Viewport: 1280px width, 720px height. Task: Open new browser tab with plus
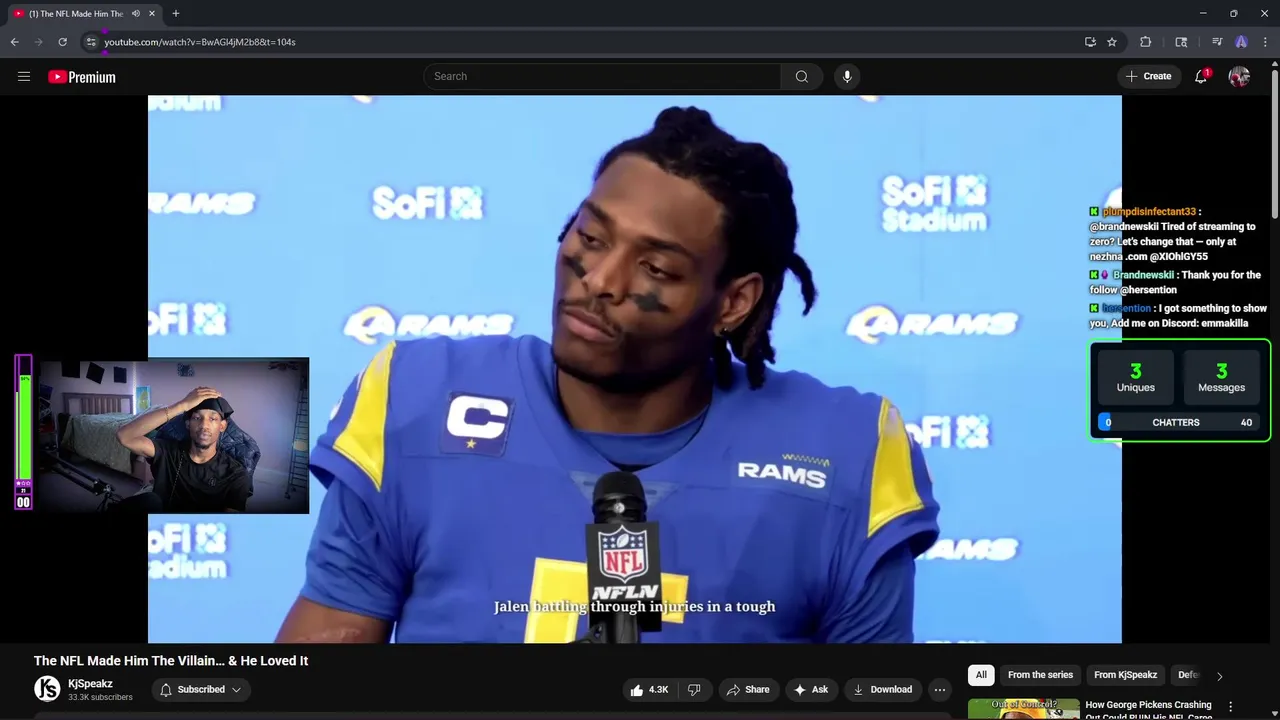[x=176, y=14]
